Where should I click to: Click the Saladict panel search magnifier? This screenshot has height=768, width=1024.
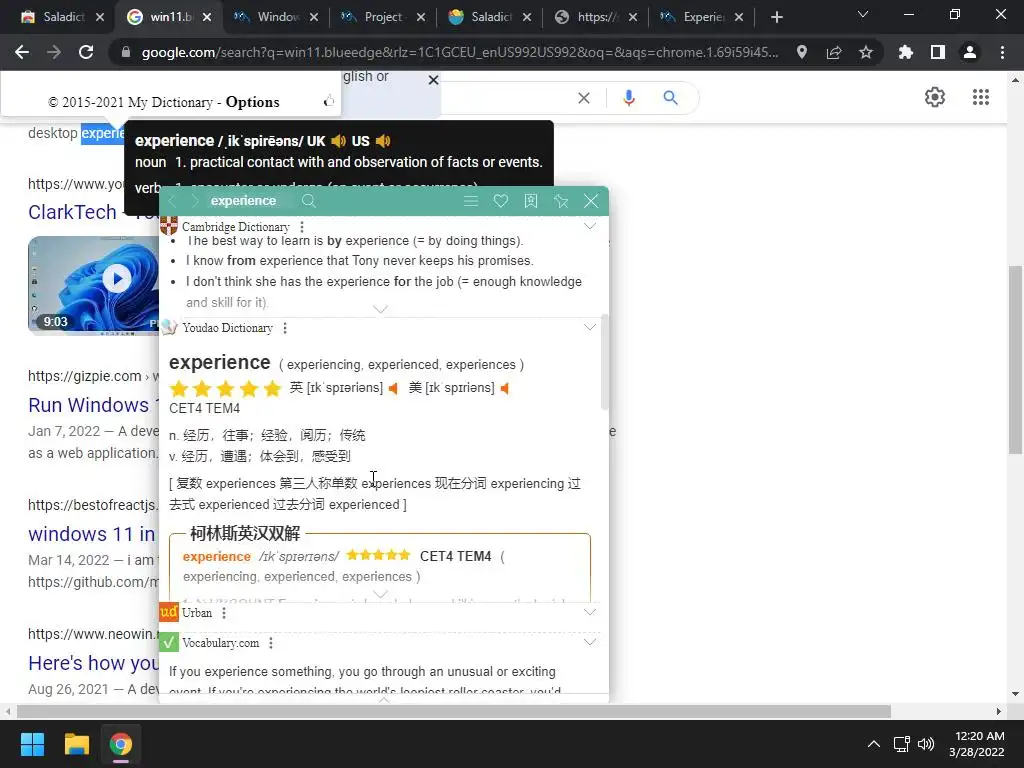point(309,201)
